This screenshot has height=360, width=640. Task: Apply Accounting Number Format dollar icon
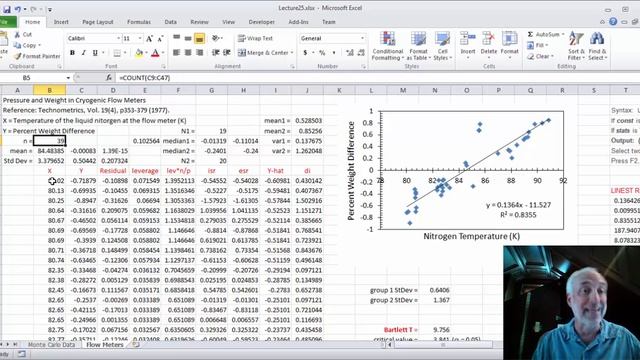click(x=305, y=53)
